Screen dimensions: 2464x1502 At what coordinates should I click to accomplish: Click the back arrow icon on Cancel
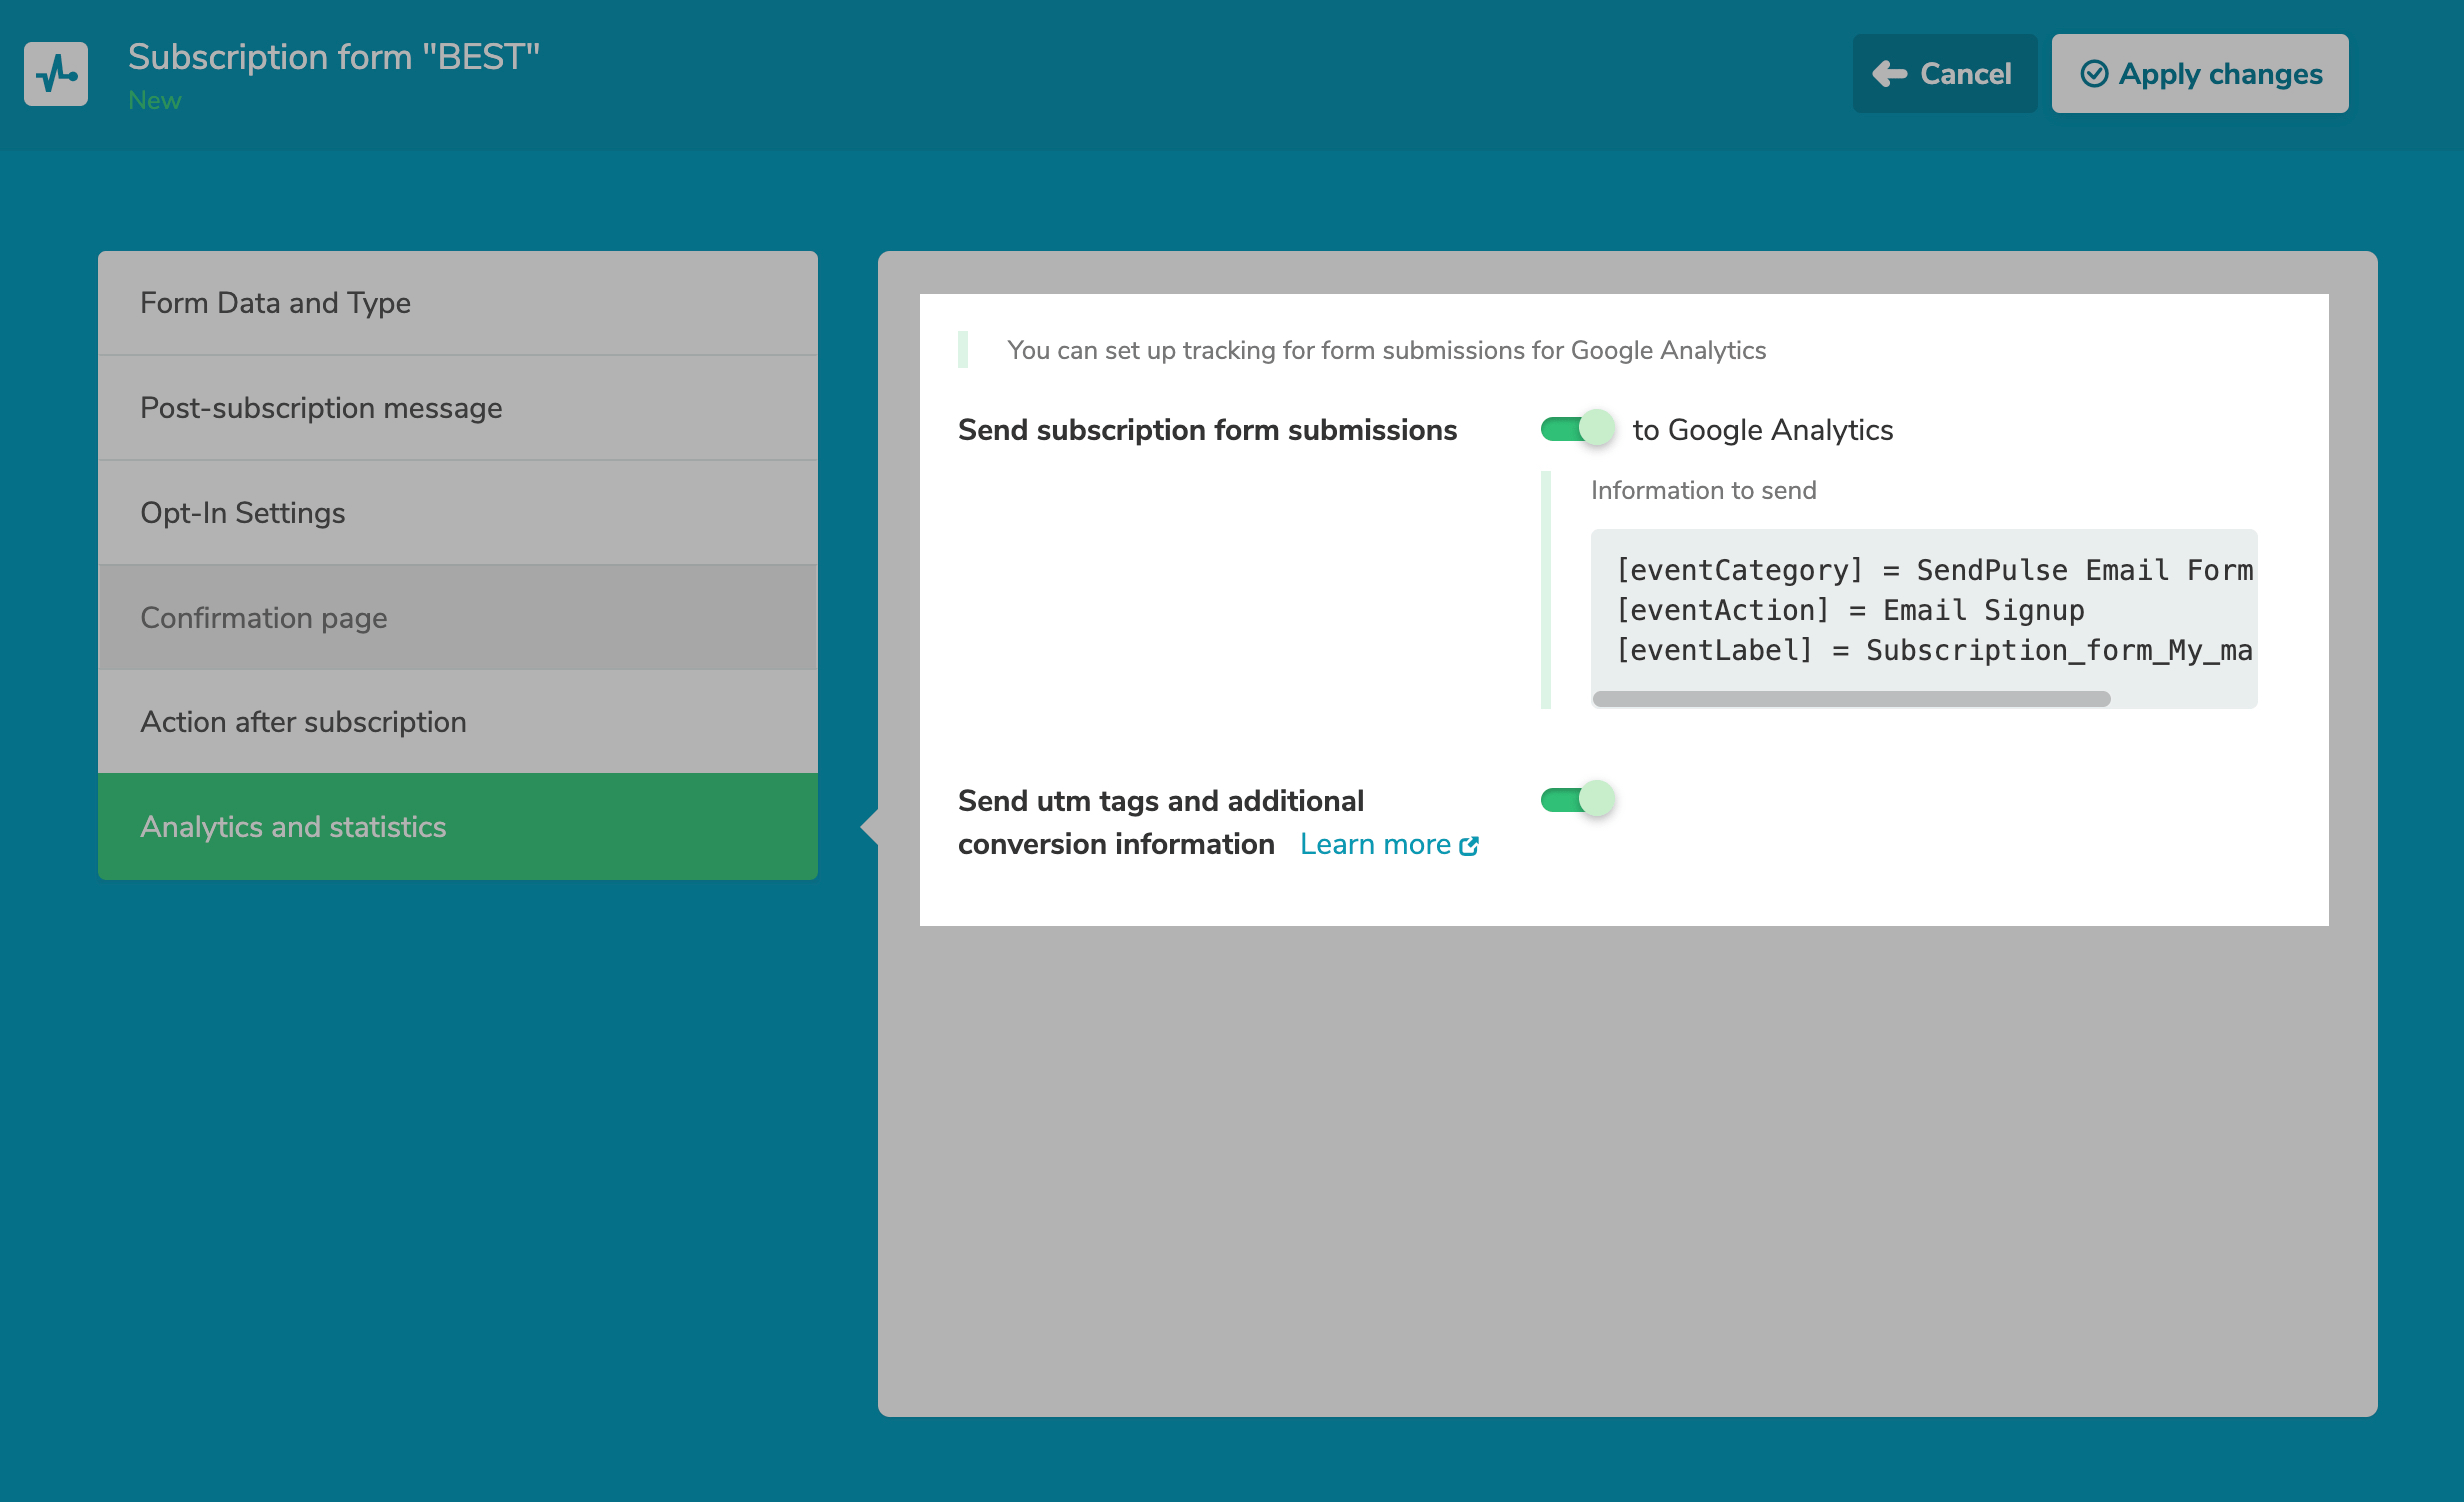1889,74
